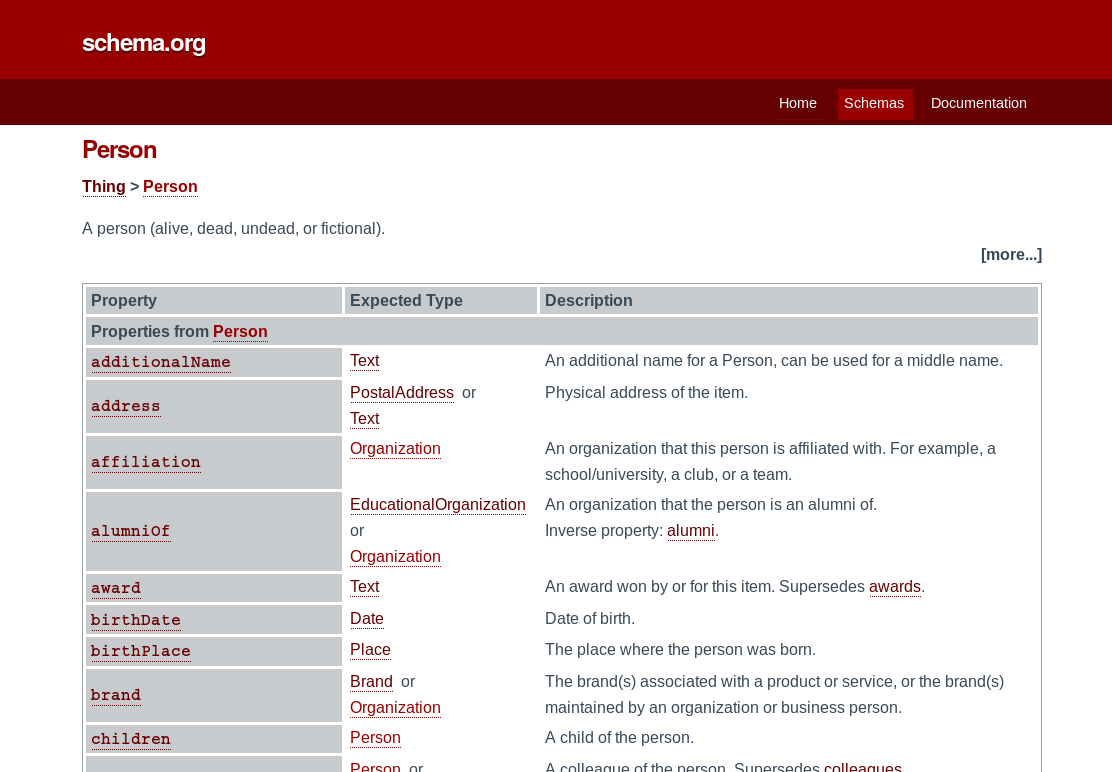
Task: Open the PostalAddress type link
Action: point(401,393)
